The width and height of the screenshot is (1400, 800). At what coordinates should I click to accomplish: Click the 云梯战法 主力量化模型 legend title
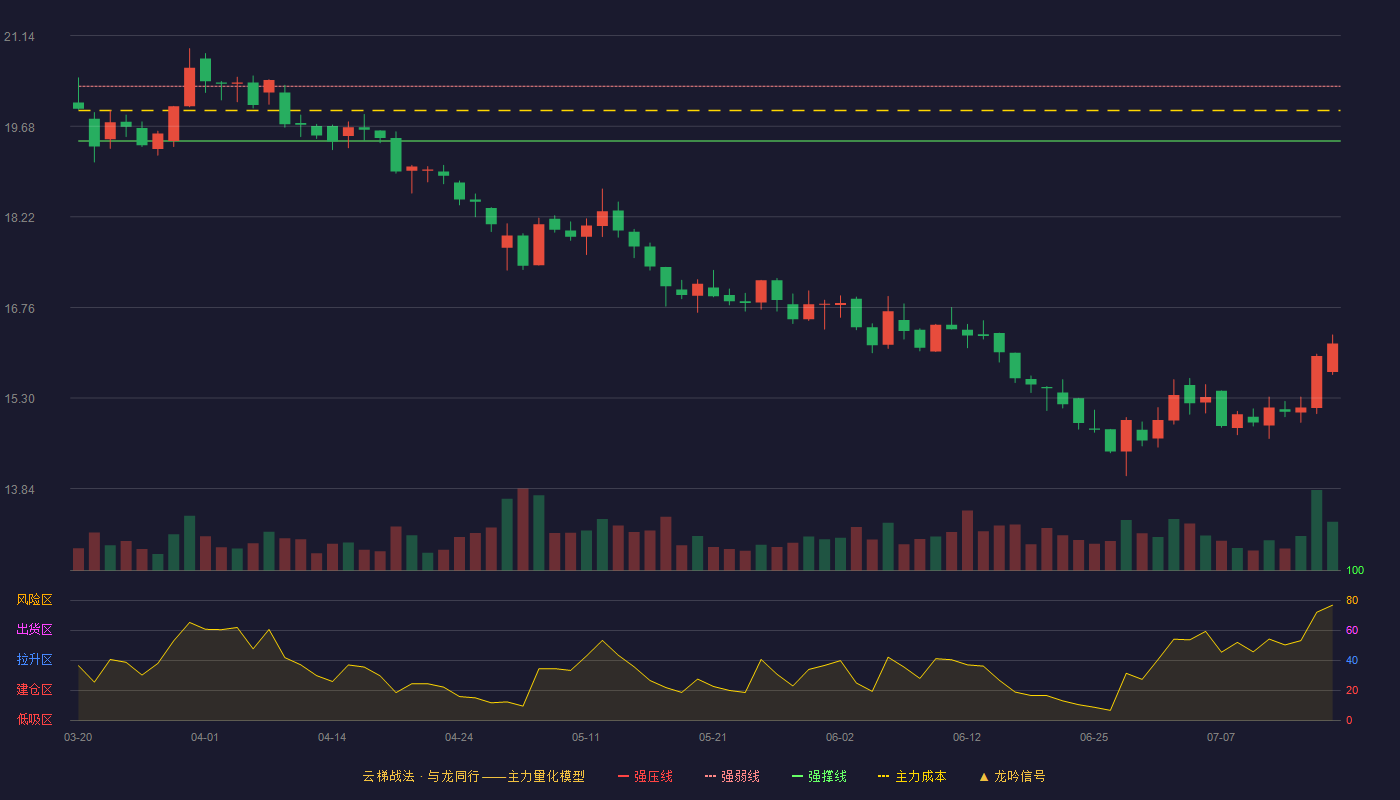click(x=473, y=776)
